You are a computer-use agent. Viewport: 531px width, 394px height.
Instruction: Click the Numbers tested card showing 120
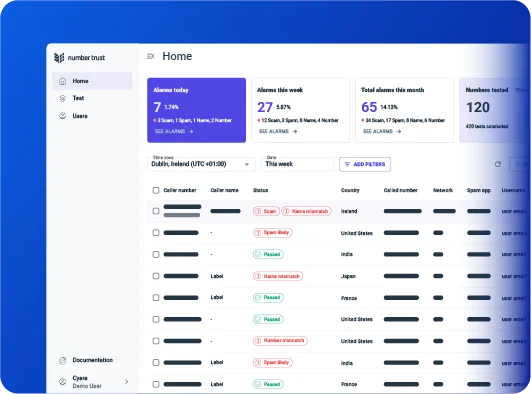click(x=494, y=110)
